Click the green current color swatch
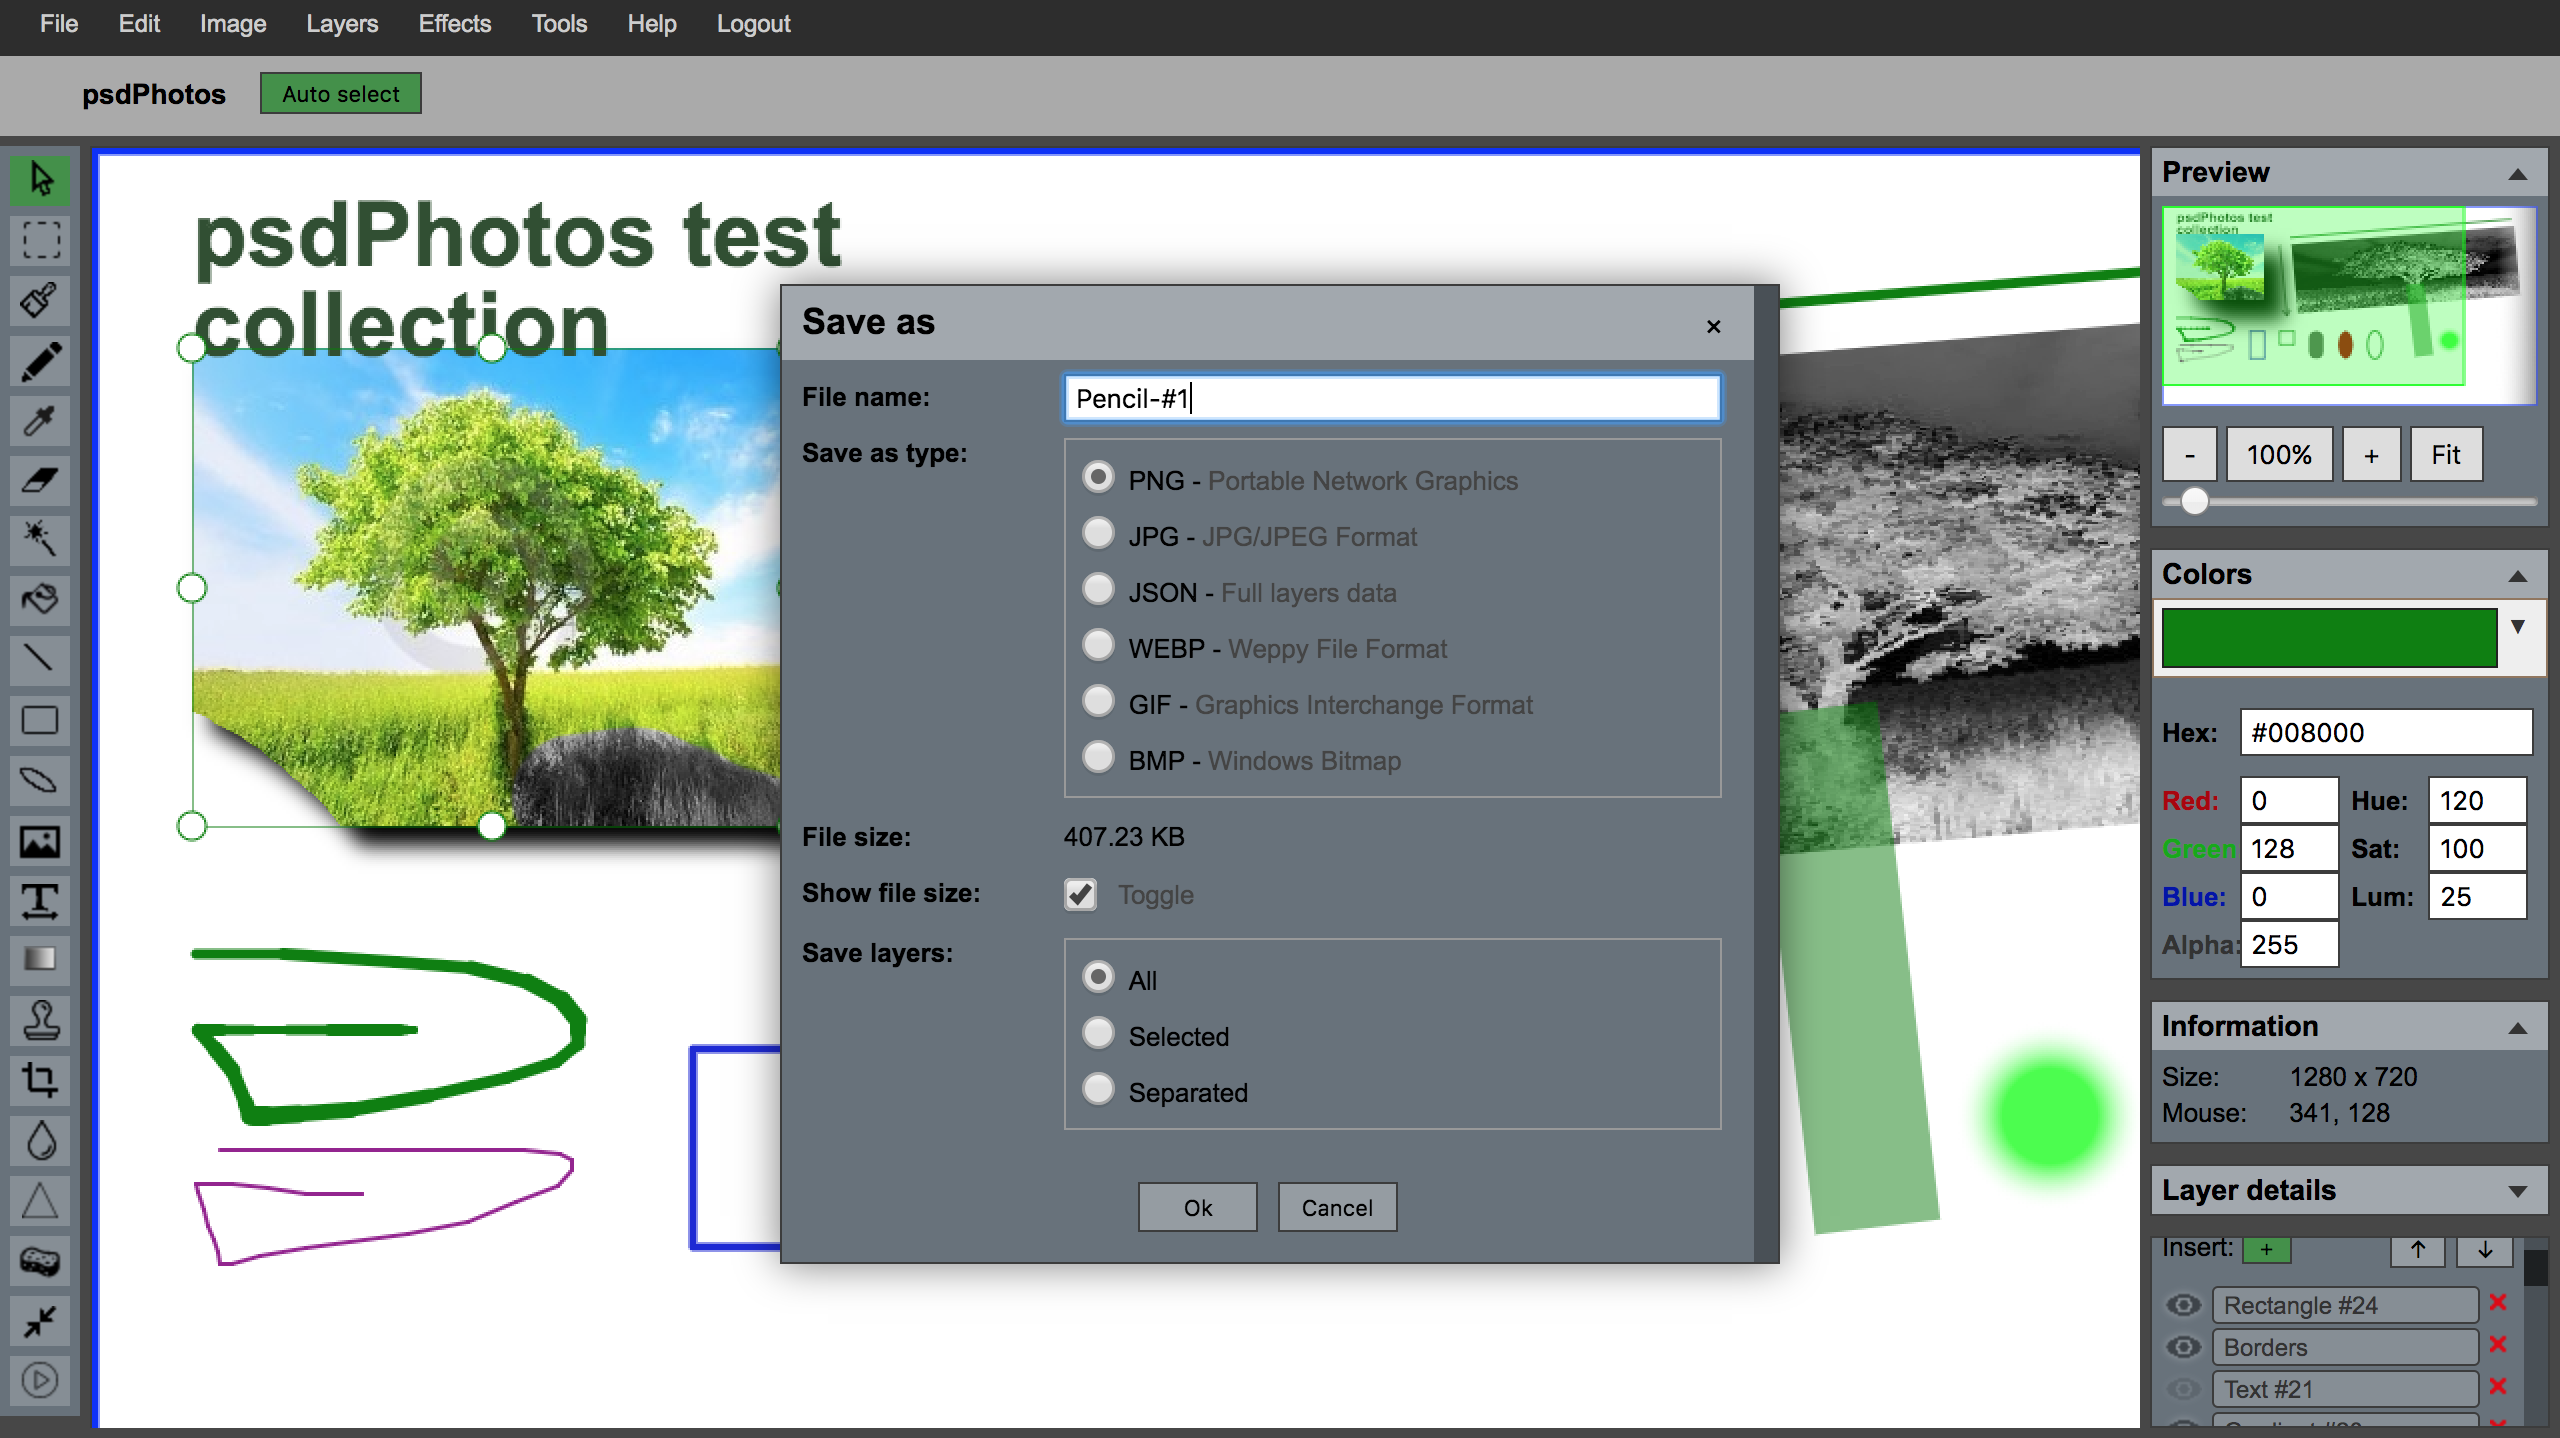The height and width of the screenshot is (1438, 2560). (x=2329, y=637)
